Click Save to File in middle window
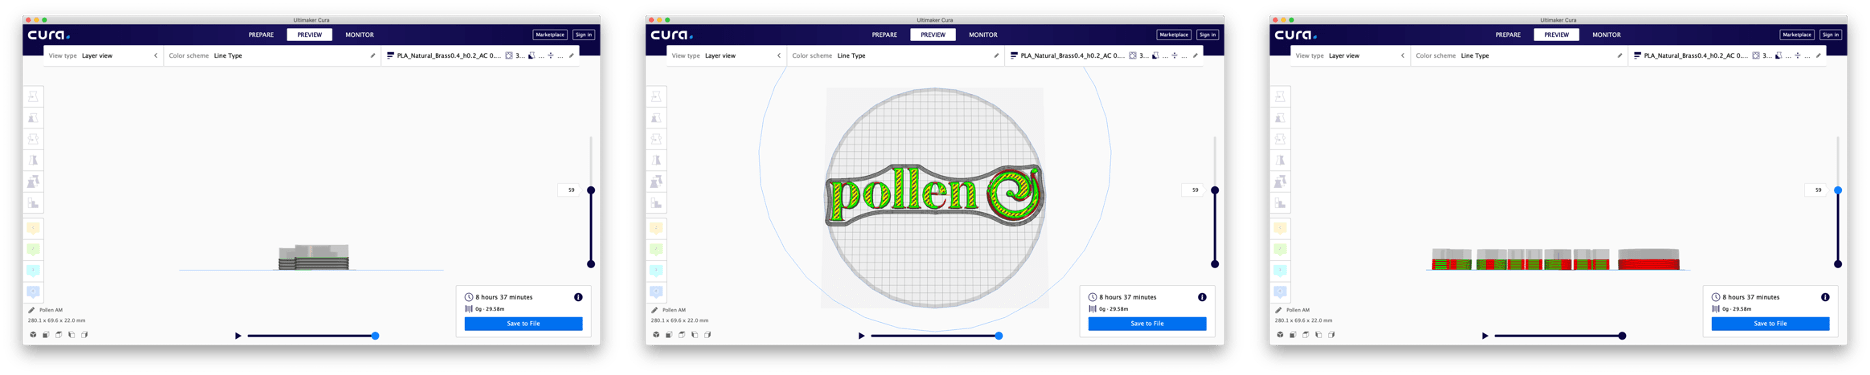 [1147, 324]
